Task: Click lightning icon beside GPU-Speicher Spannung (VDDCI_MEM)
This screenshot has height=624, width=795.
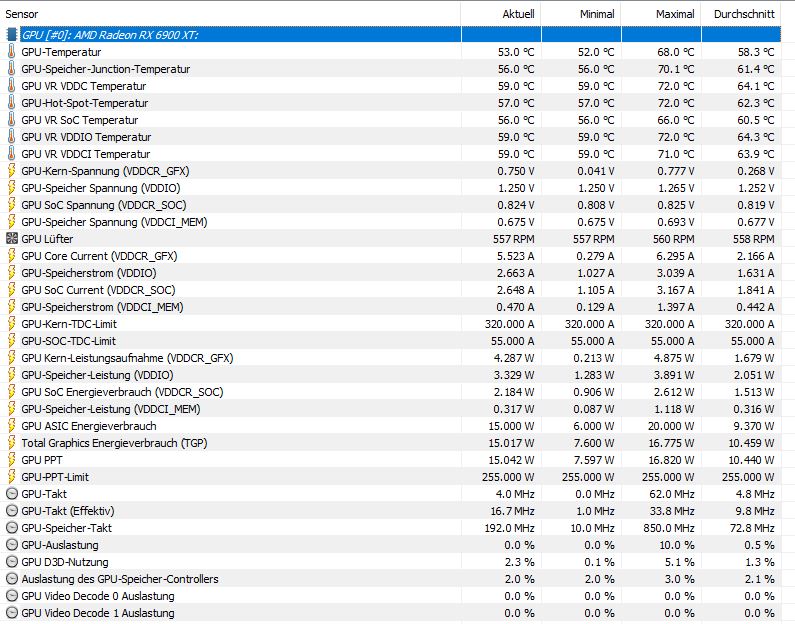Action: point(12,222)
